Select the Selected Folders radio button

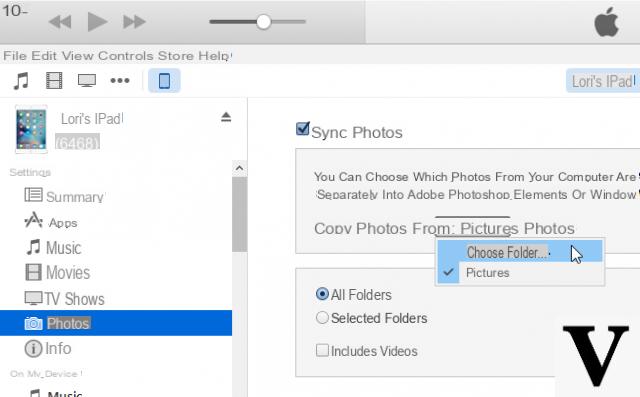coord(322,318)
